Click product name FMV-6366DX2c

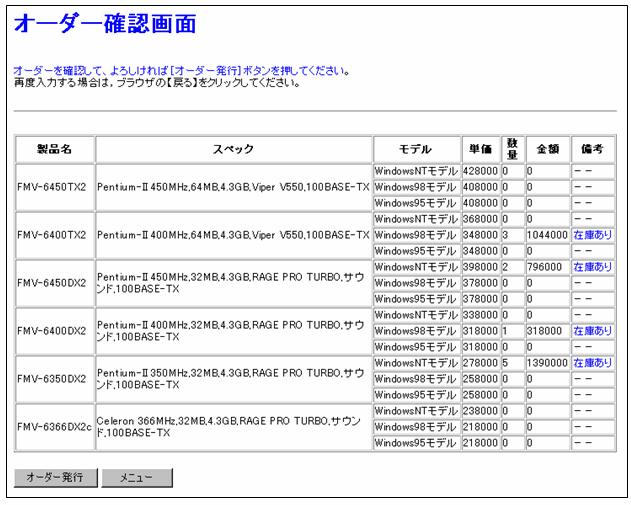[55, 427]
